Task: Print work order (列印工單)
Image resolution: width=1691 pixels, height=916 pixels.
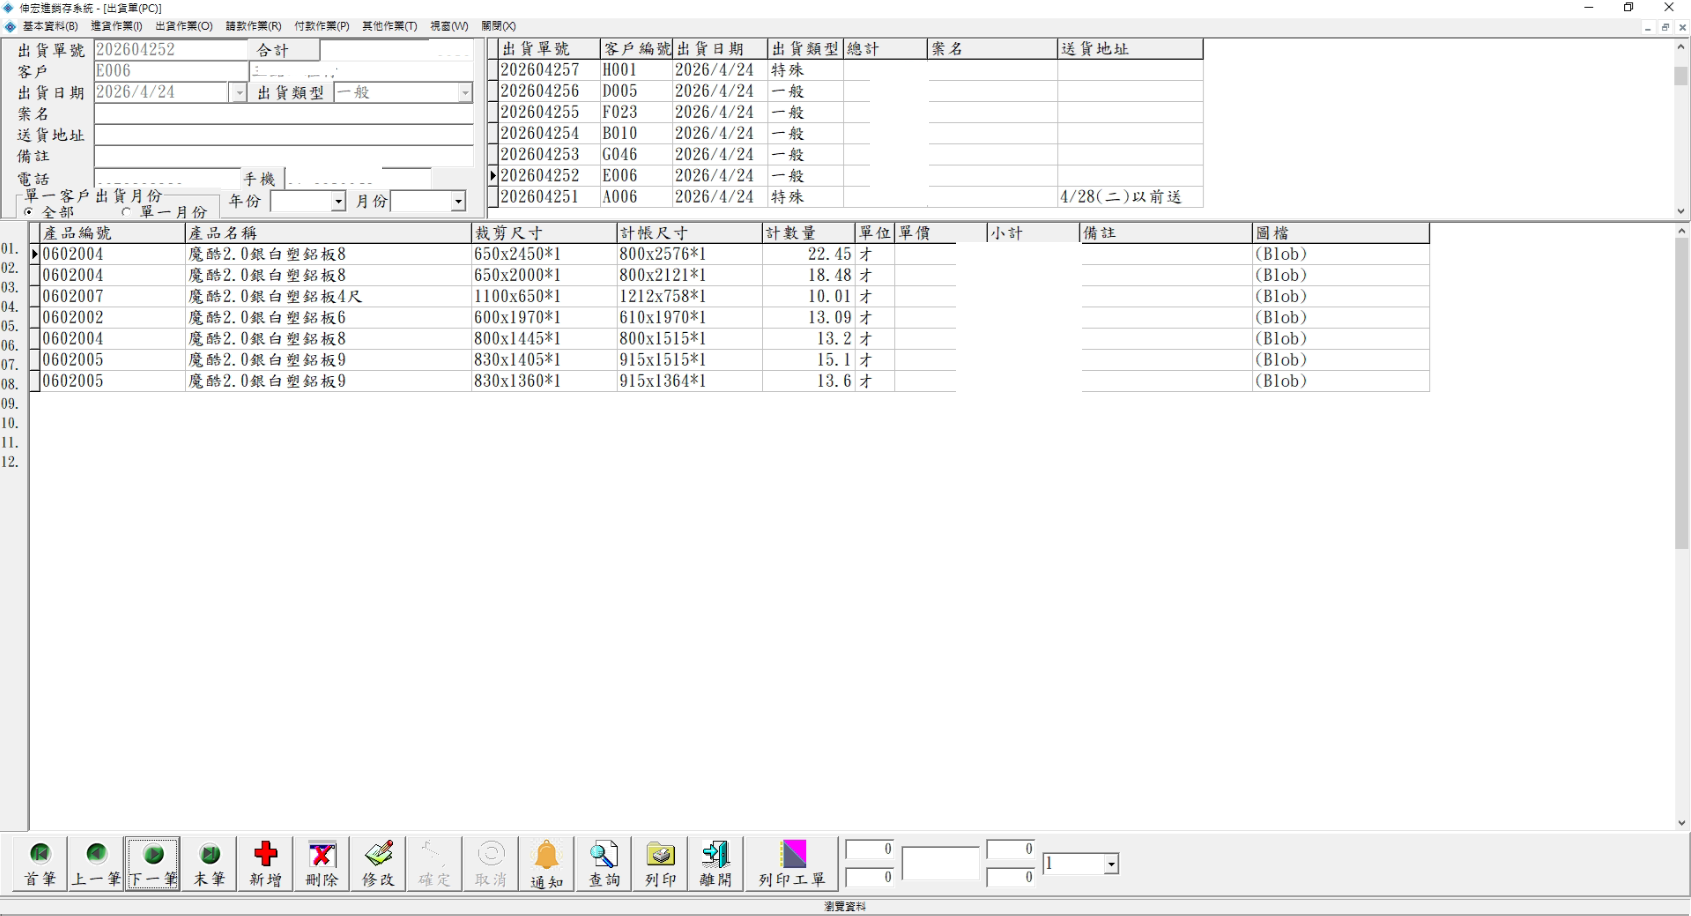Action: [x=792, y=863]
